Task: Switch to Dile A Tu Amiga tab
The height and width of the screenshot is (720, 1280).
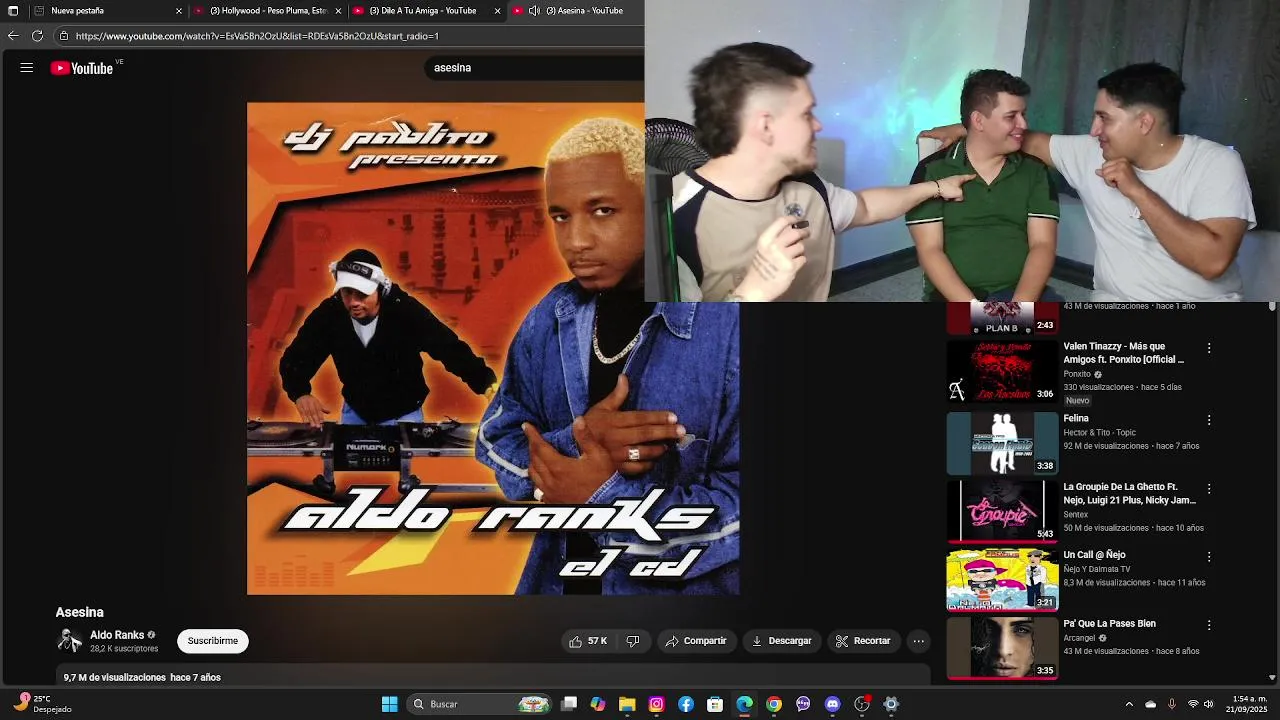Action: tap(427, 11)
